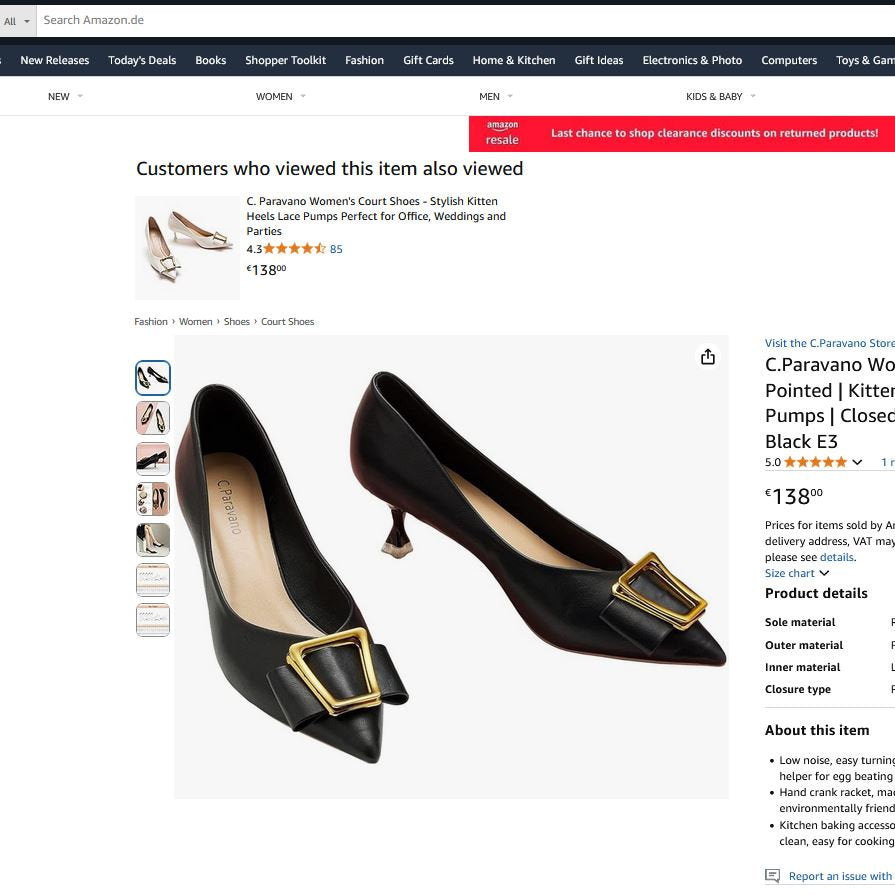The height and width of the screenshot is (895, 895).
Task: Select the fifth thumbnail showing worn shoes
Action: point(153,540)
